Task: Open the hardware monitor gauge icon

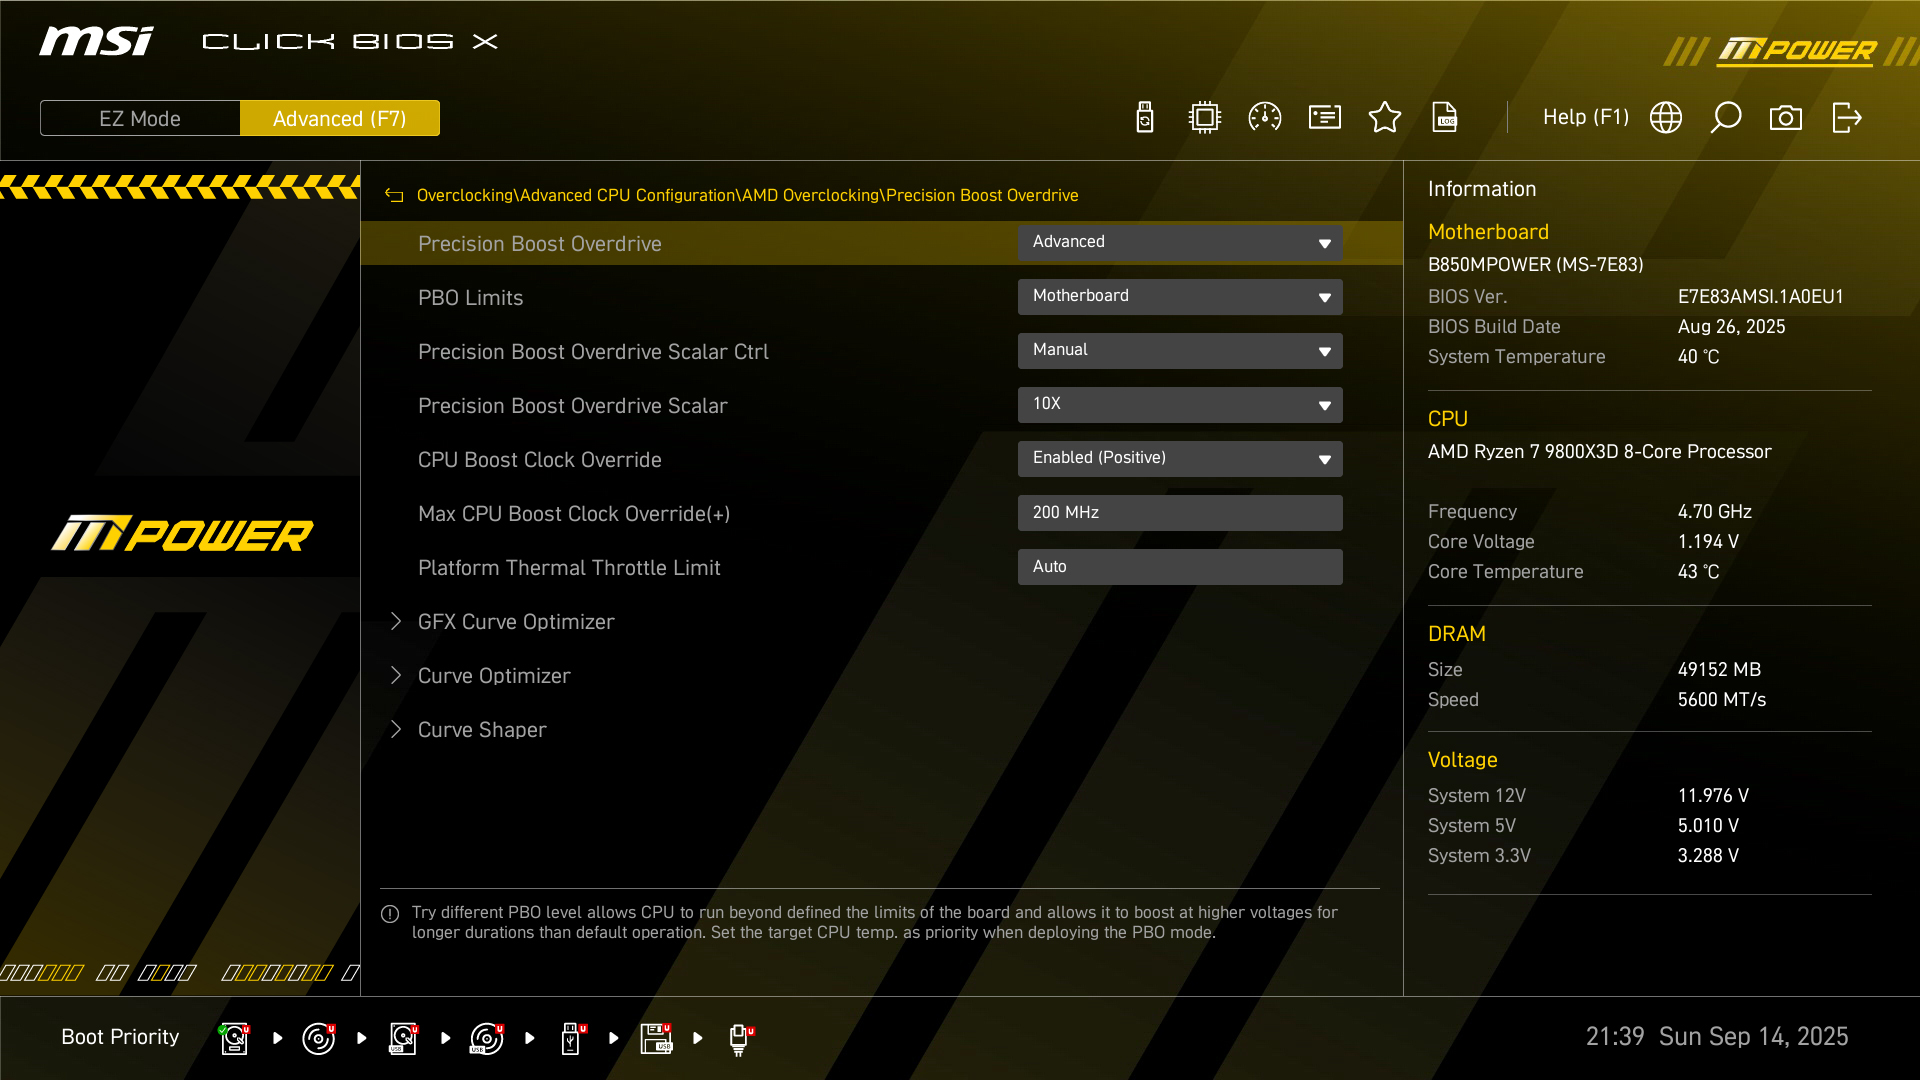Action: click(1265, 118)
